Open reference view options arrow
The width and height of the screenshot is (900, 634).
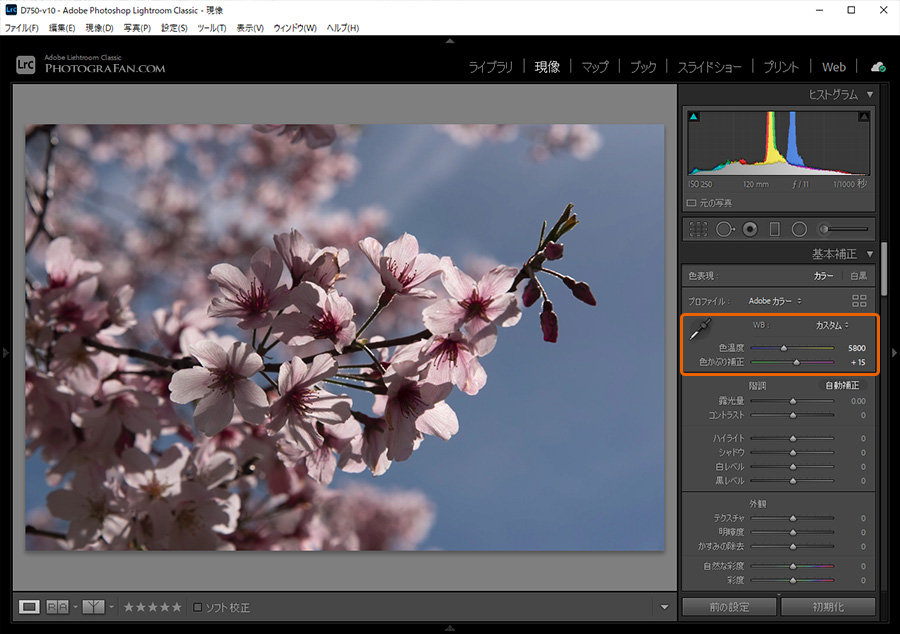(x=111, y=606)
